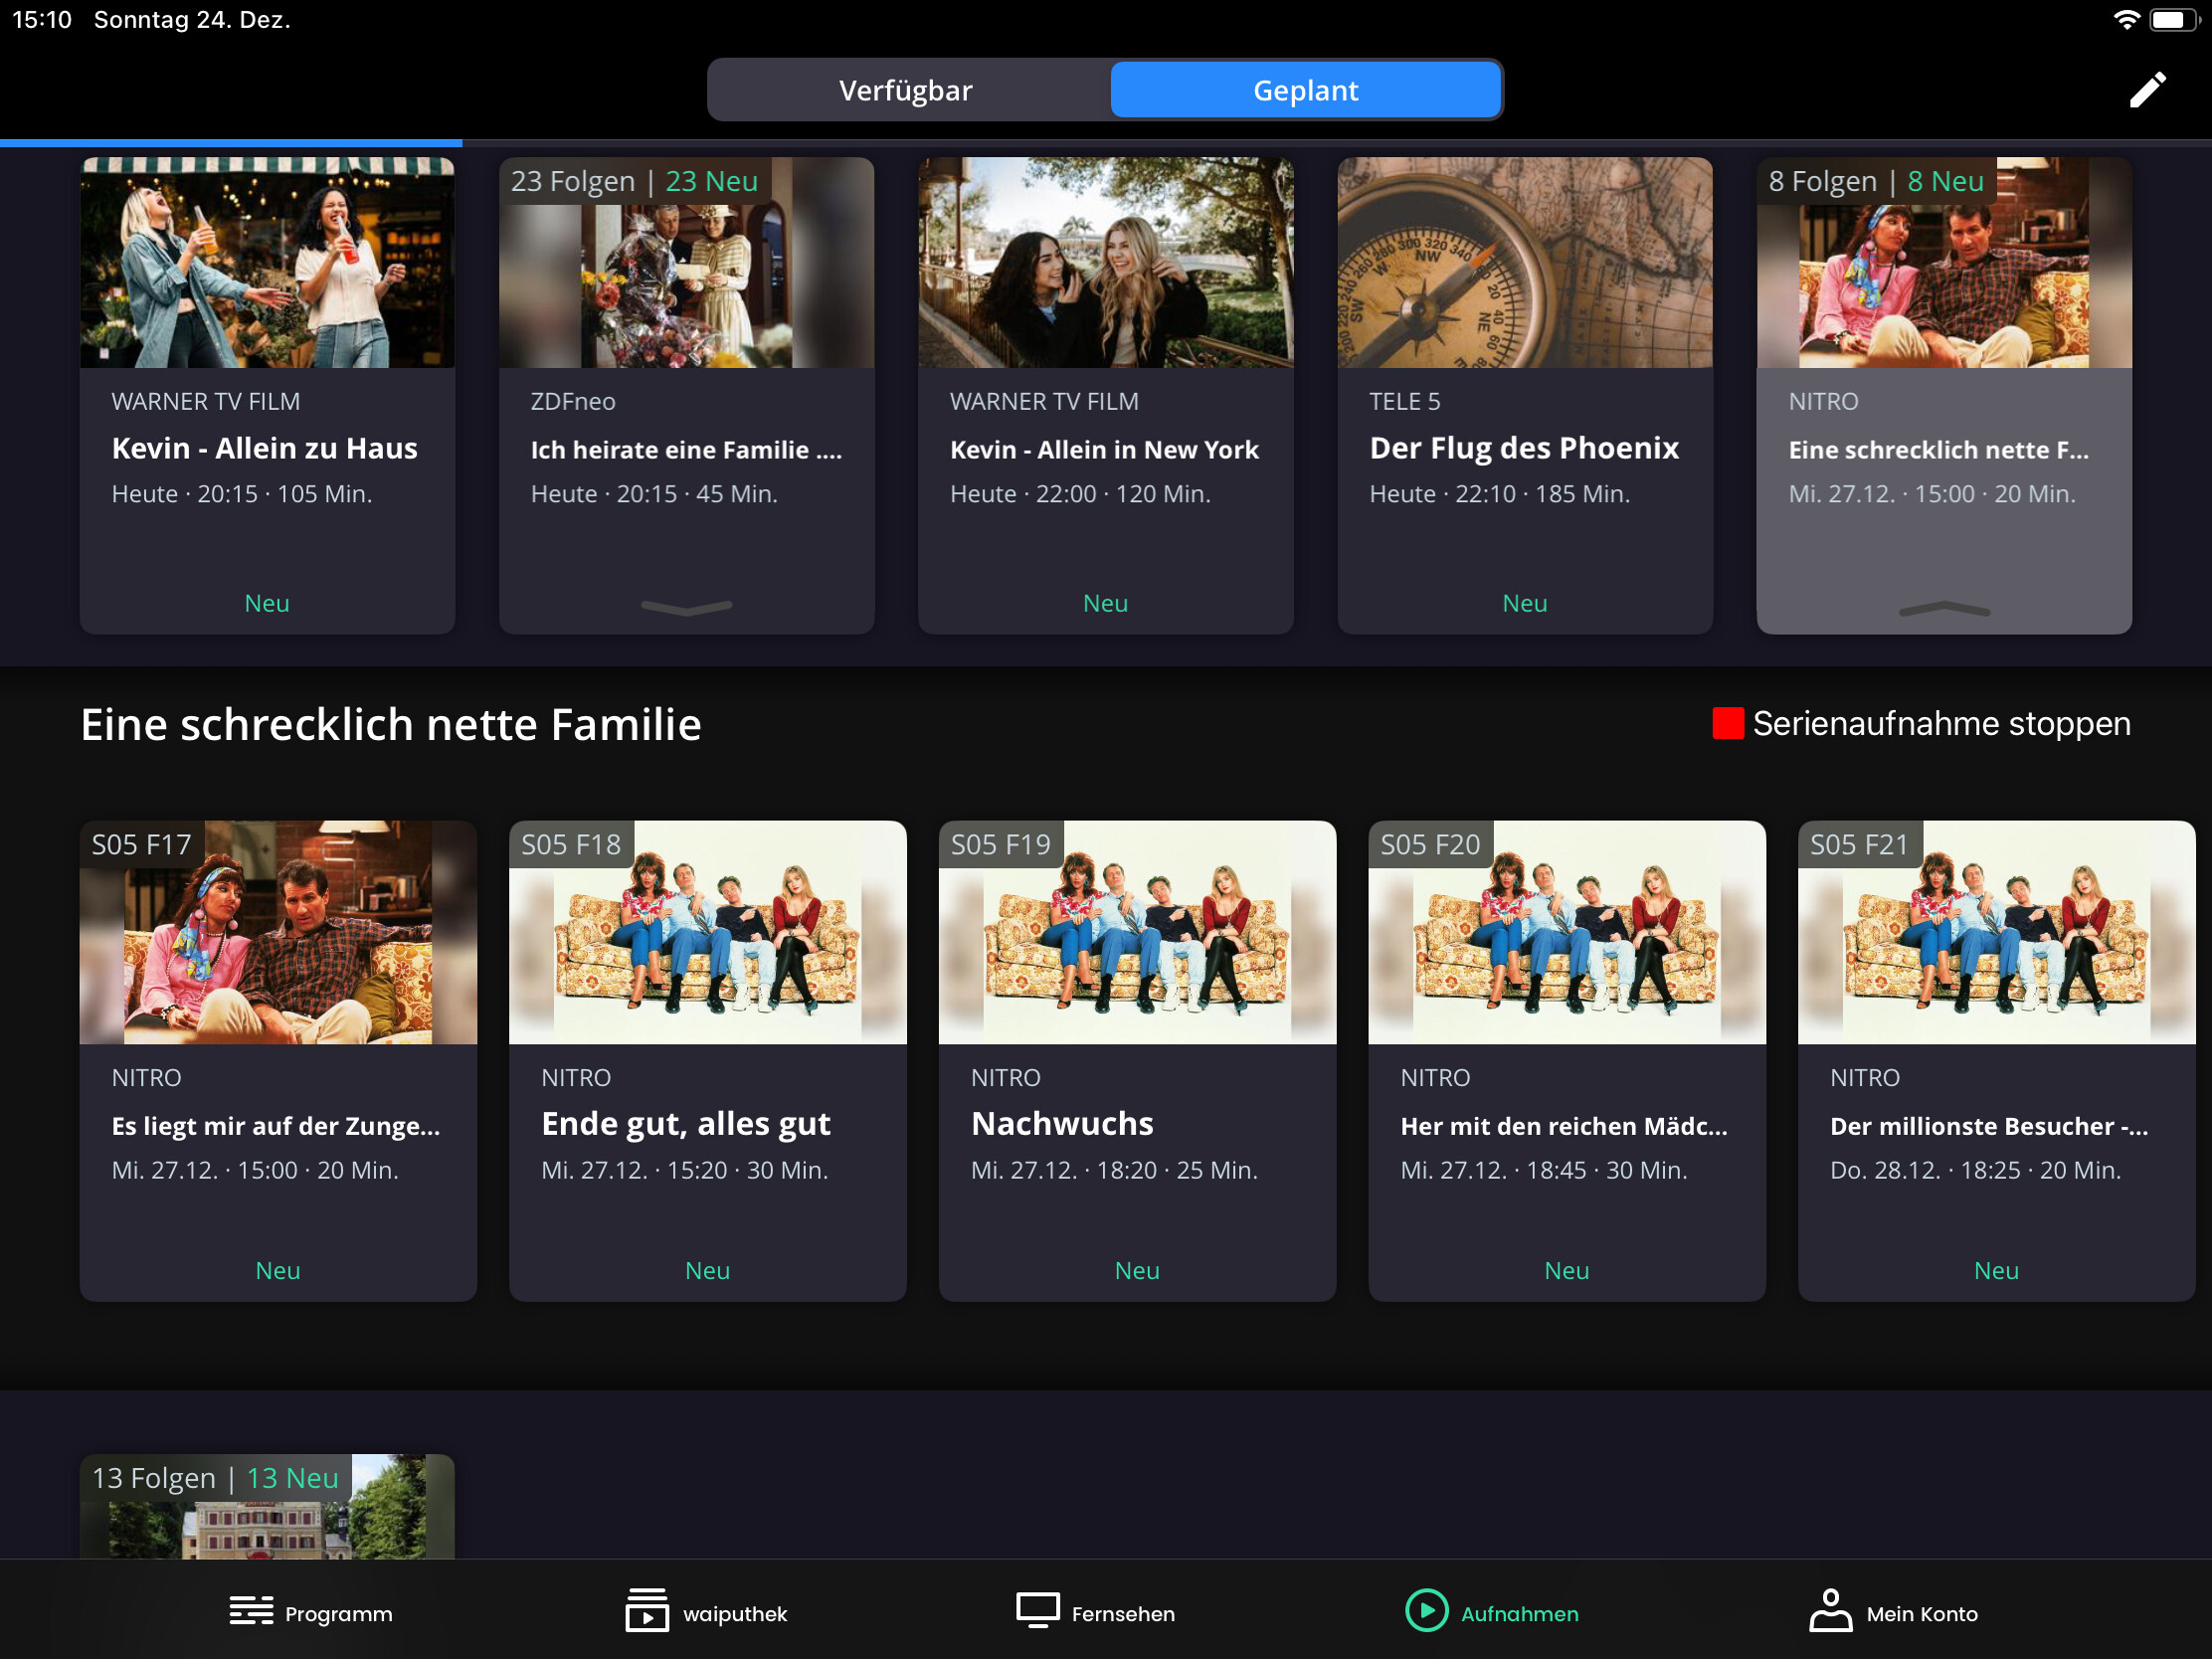2212x1659 pixels.
Task: Select title Ich heirate eine Familie
Action: point(686,450)
